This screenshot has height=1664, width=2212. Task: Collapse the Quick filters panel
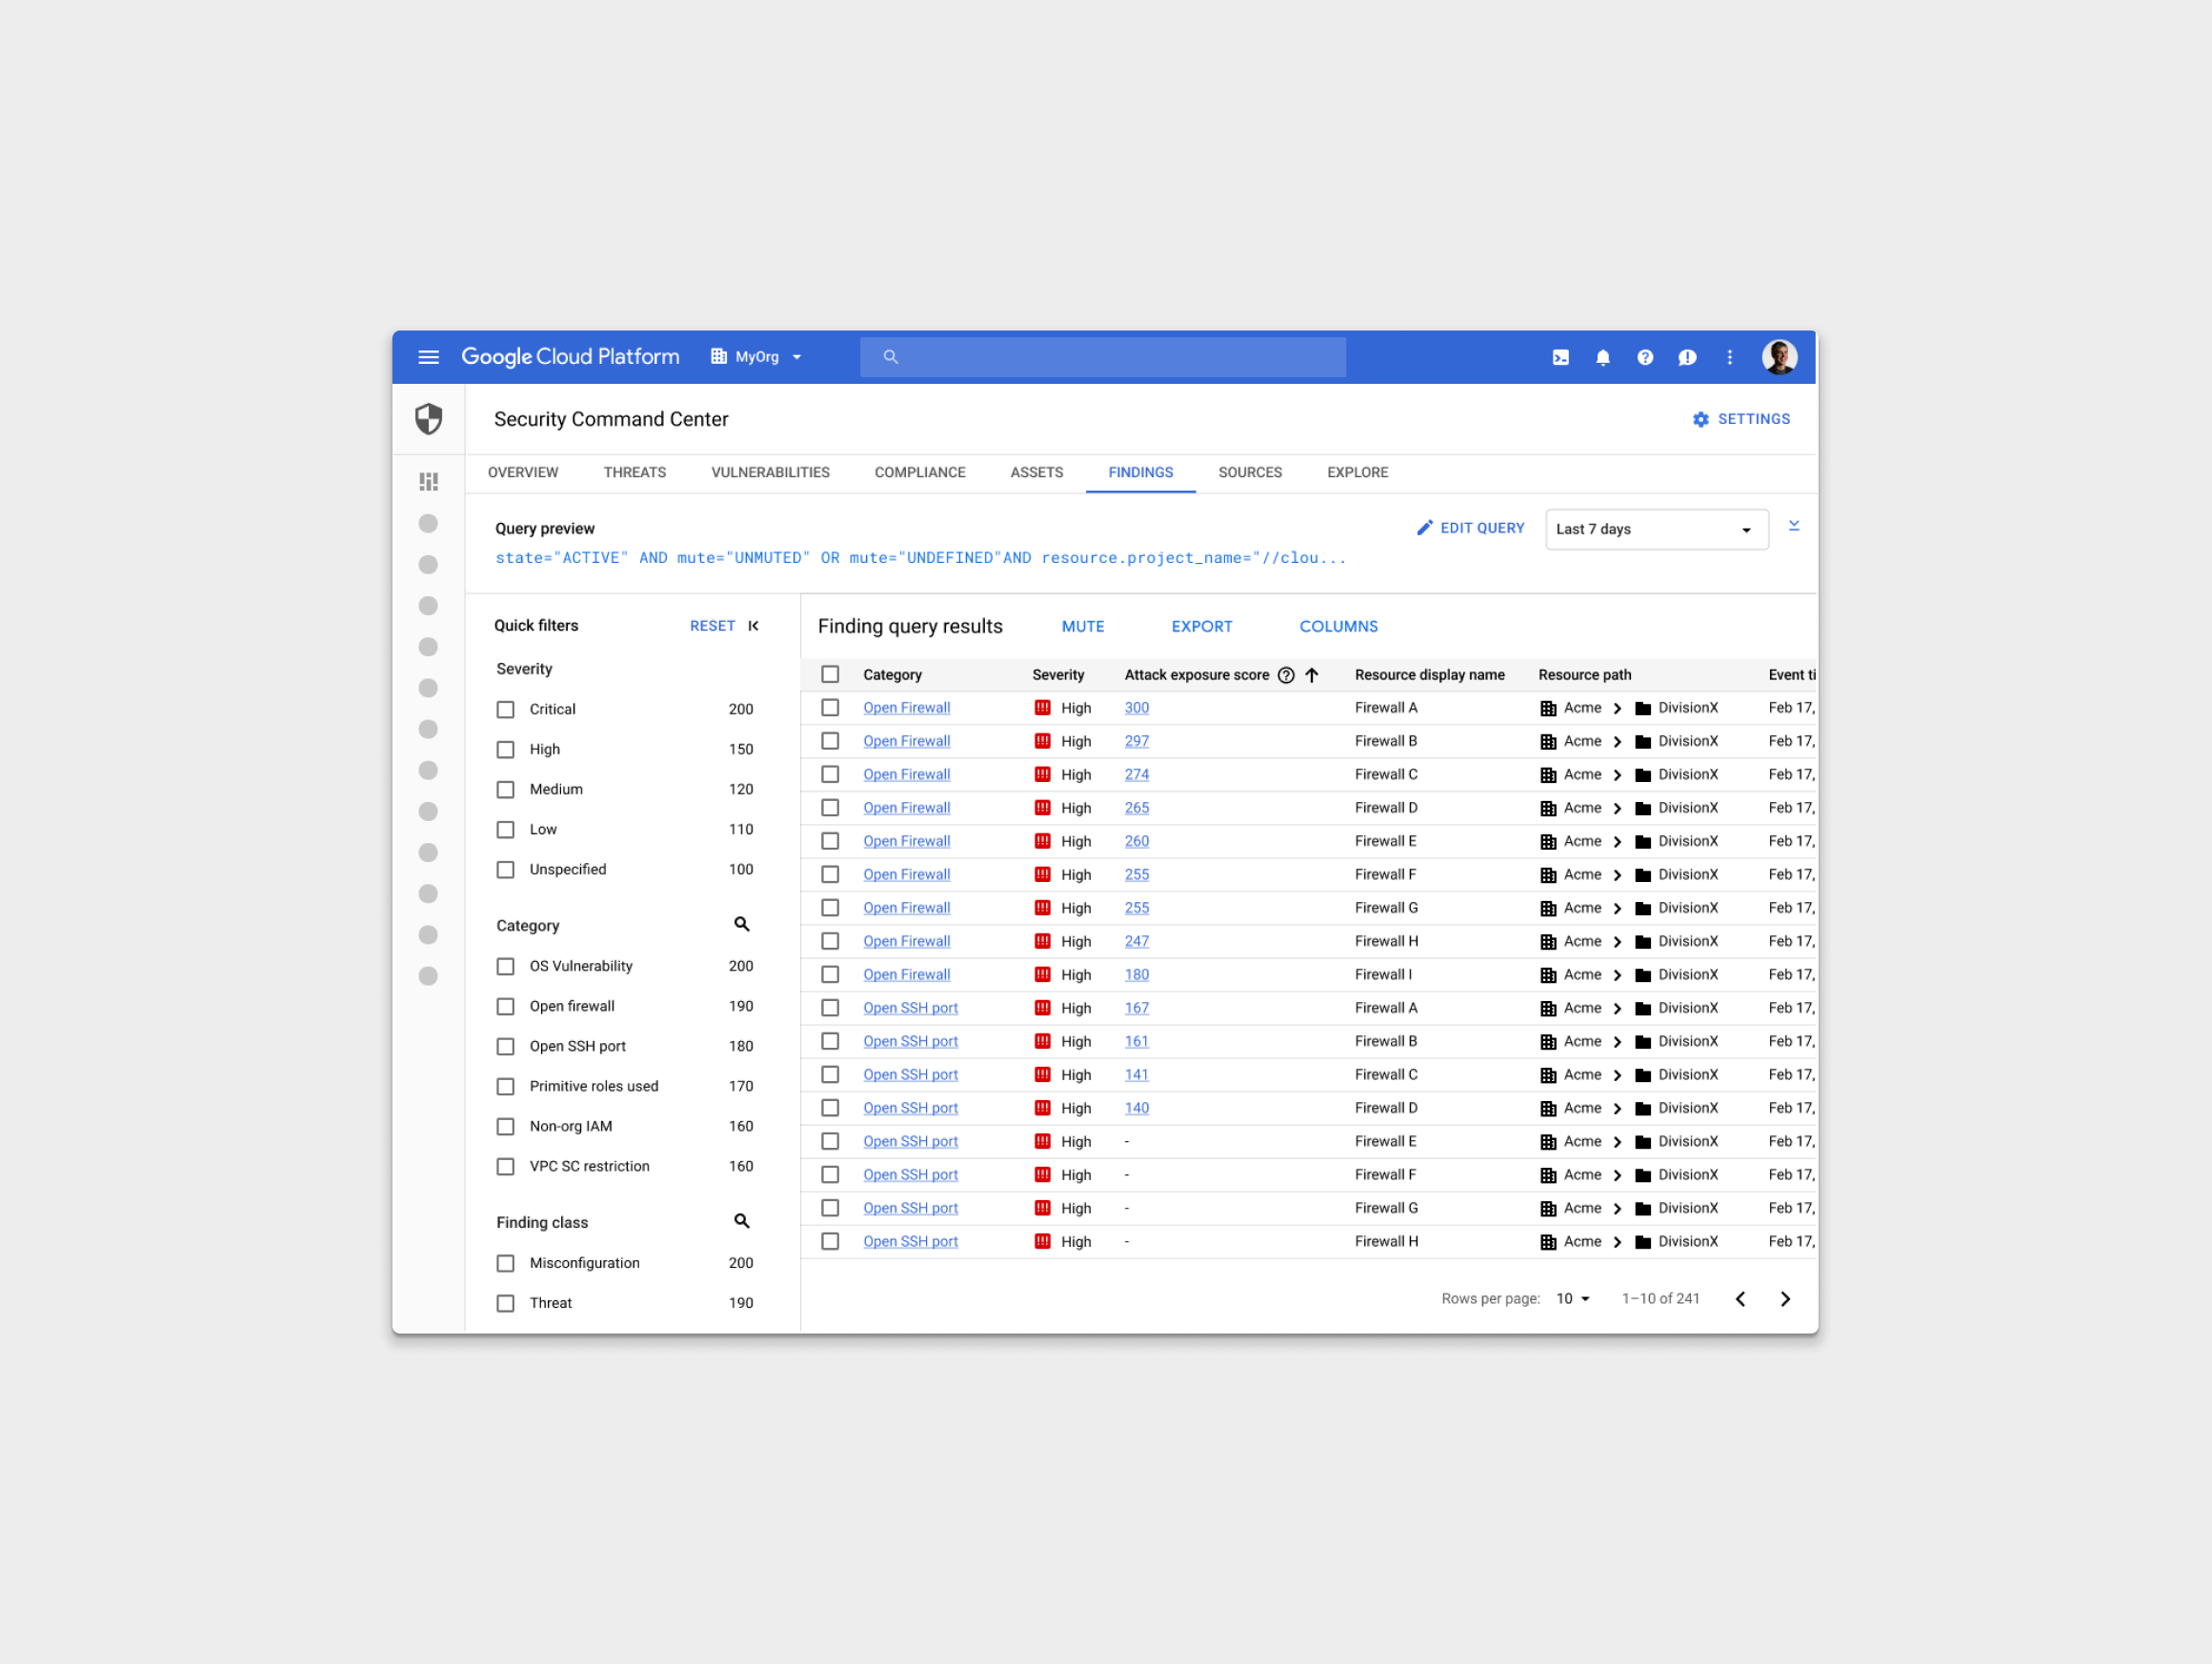753,626
